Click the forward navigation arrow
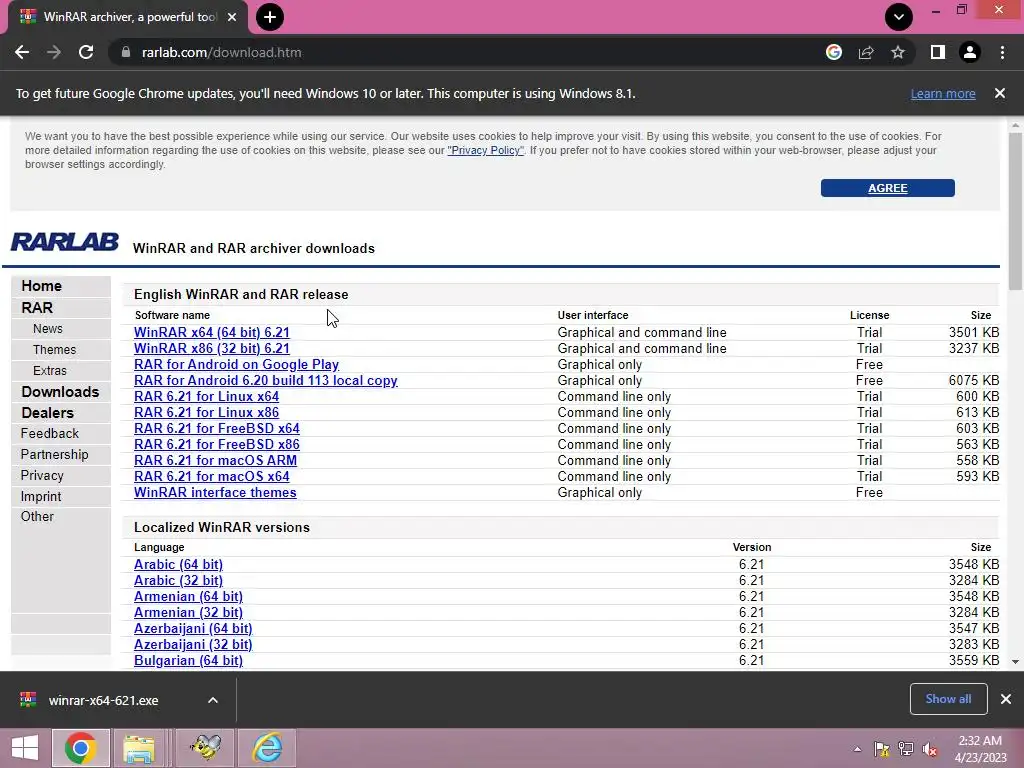 54,52
